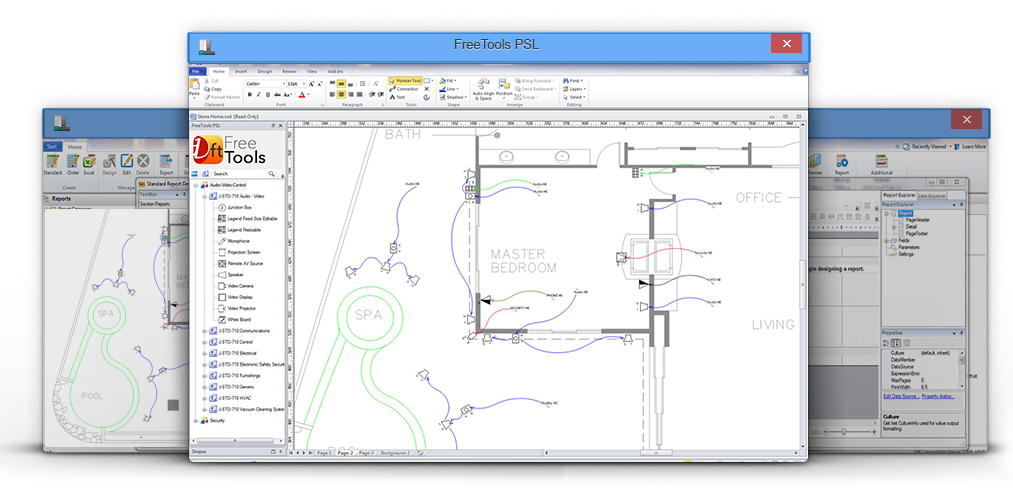The width and height of the screenshot is (1013, 495).
Task: Switch to the Review ribbon tab
Action: [289, 71]
